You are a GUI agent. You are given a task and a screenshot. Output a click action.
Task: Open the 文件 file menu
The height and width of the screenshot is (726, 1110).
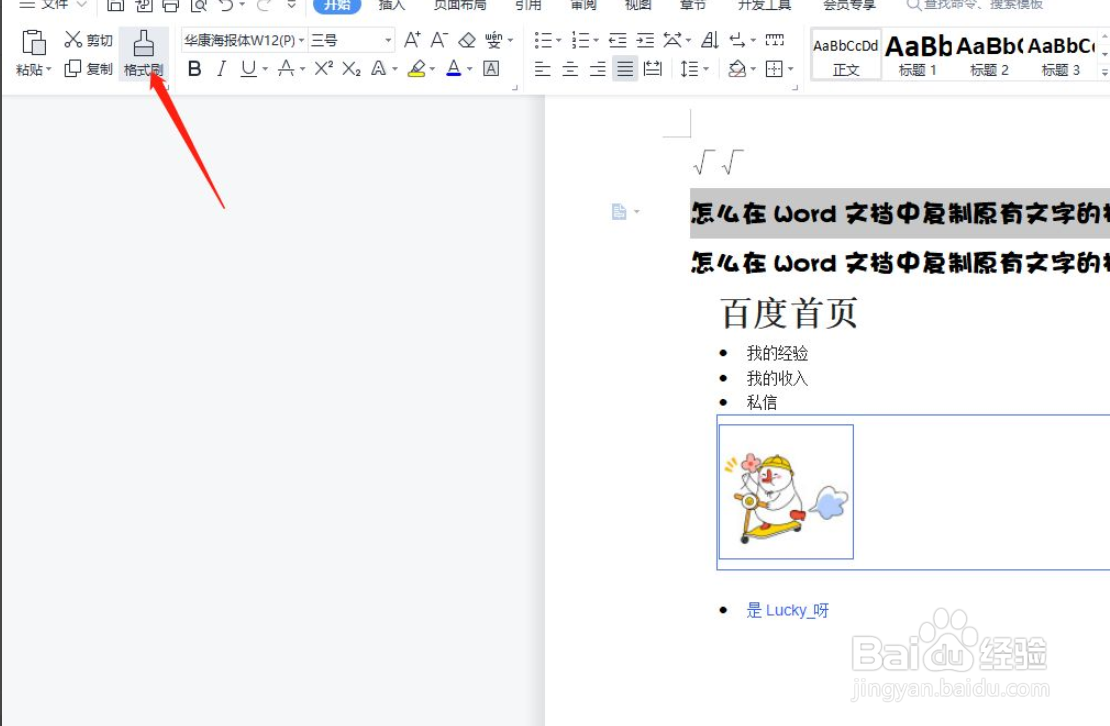54,4
